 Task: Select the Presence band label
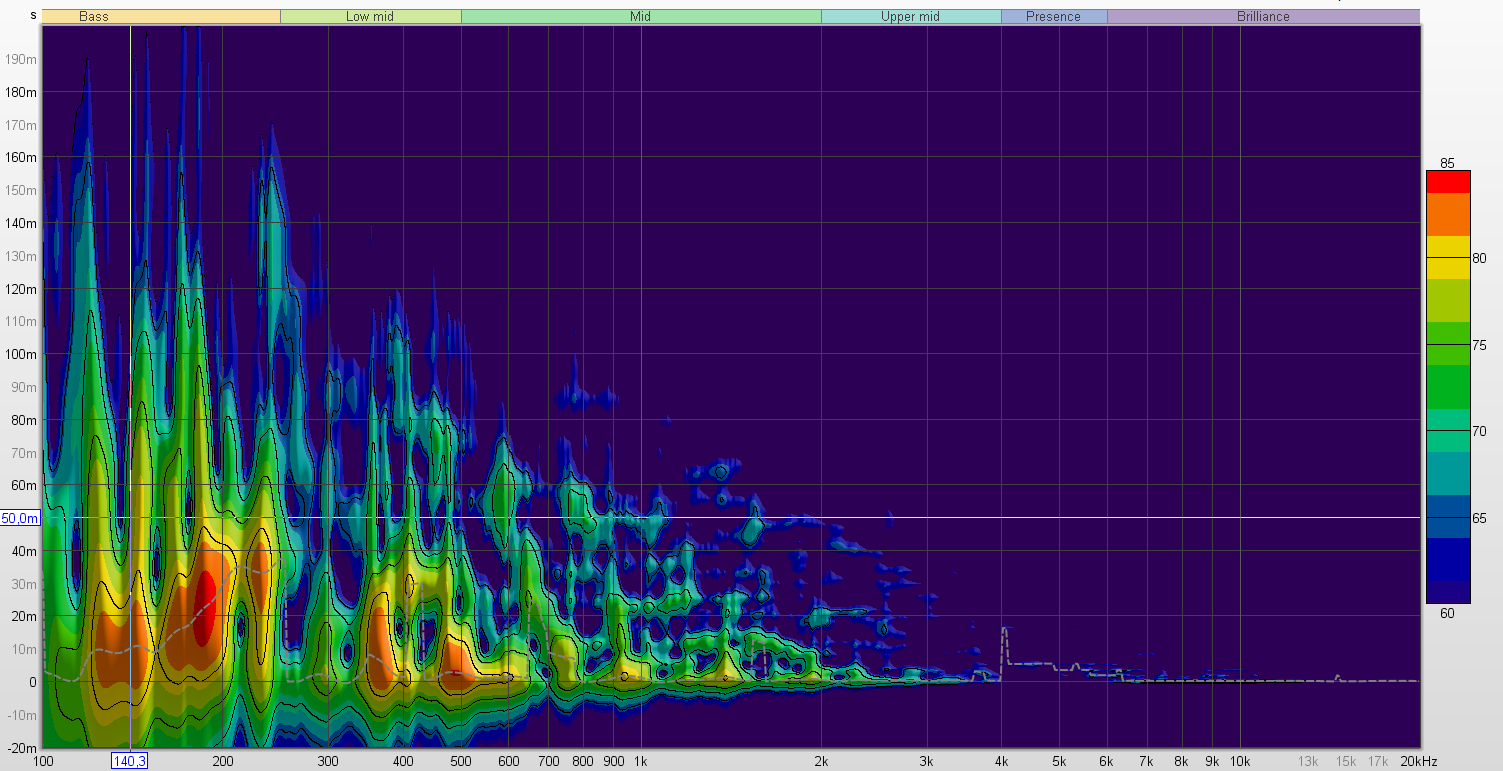[x=1054, y=16]
